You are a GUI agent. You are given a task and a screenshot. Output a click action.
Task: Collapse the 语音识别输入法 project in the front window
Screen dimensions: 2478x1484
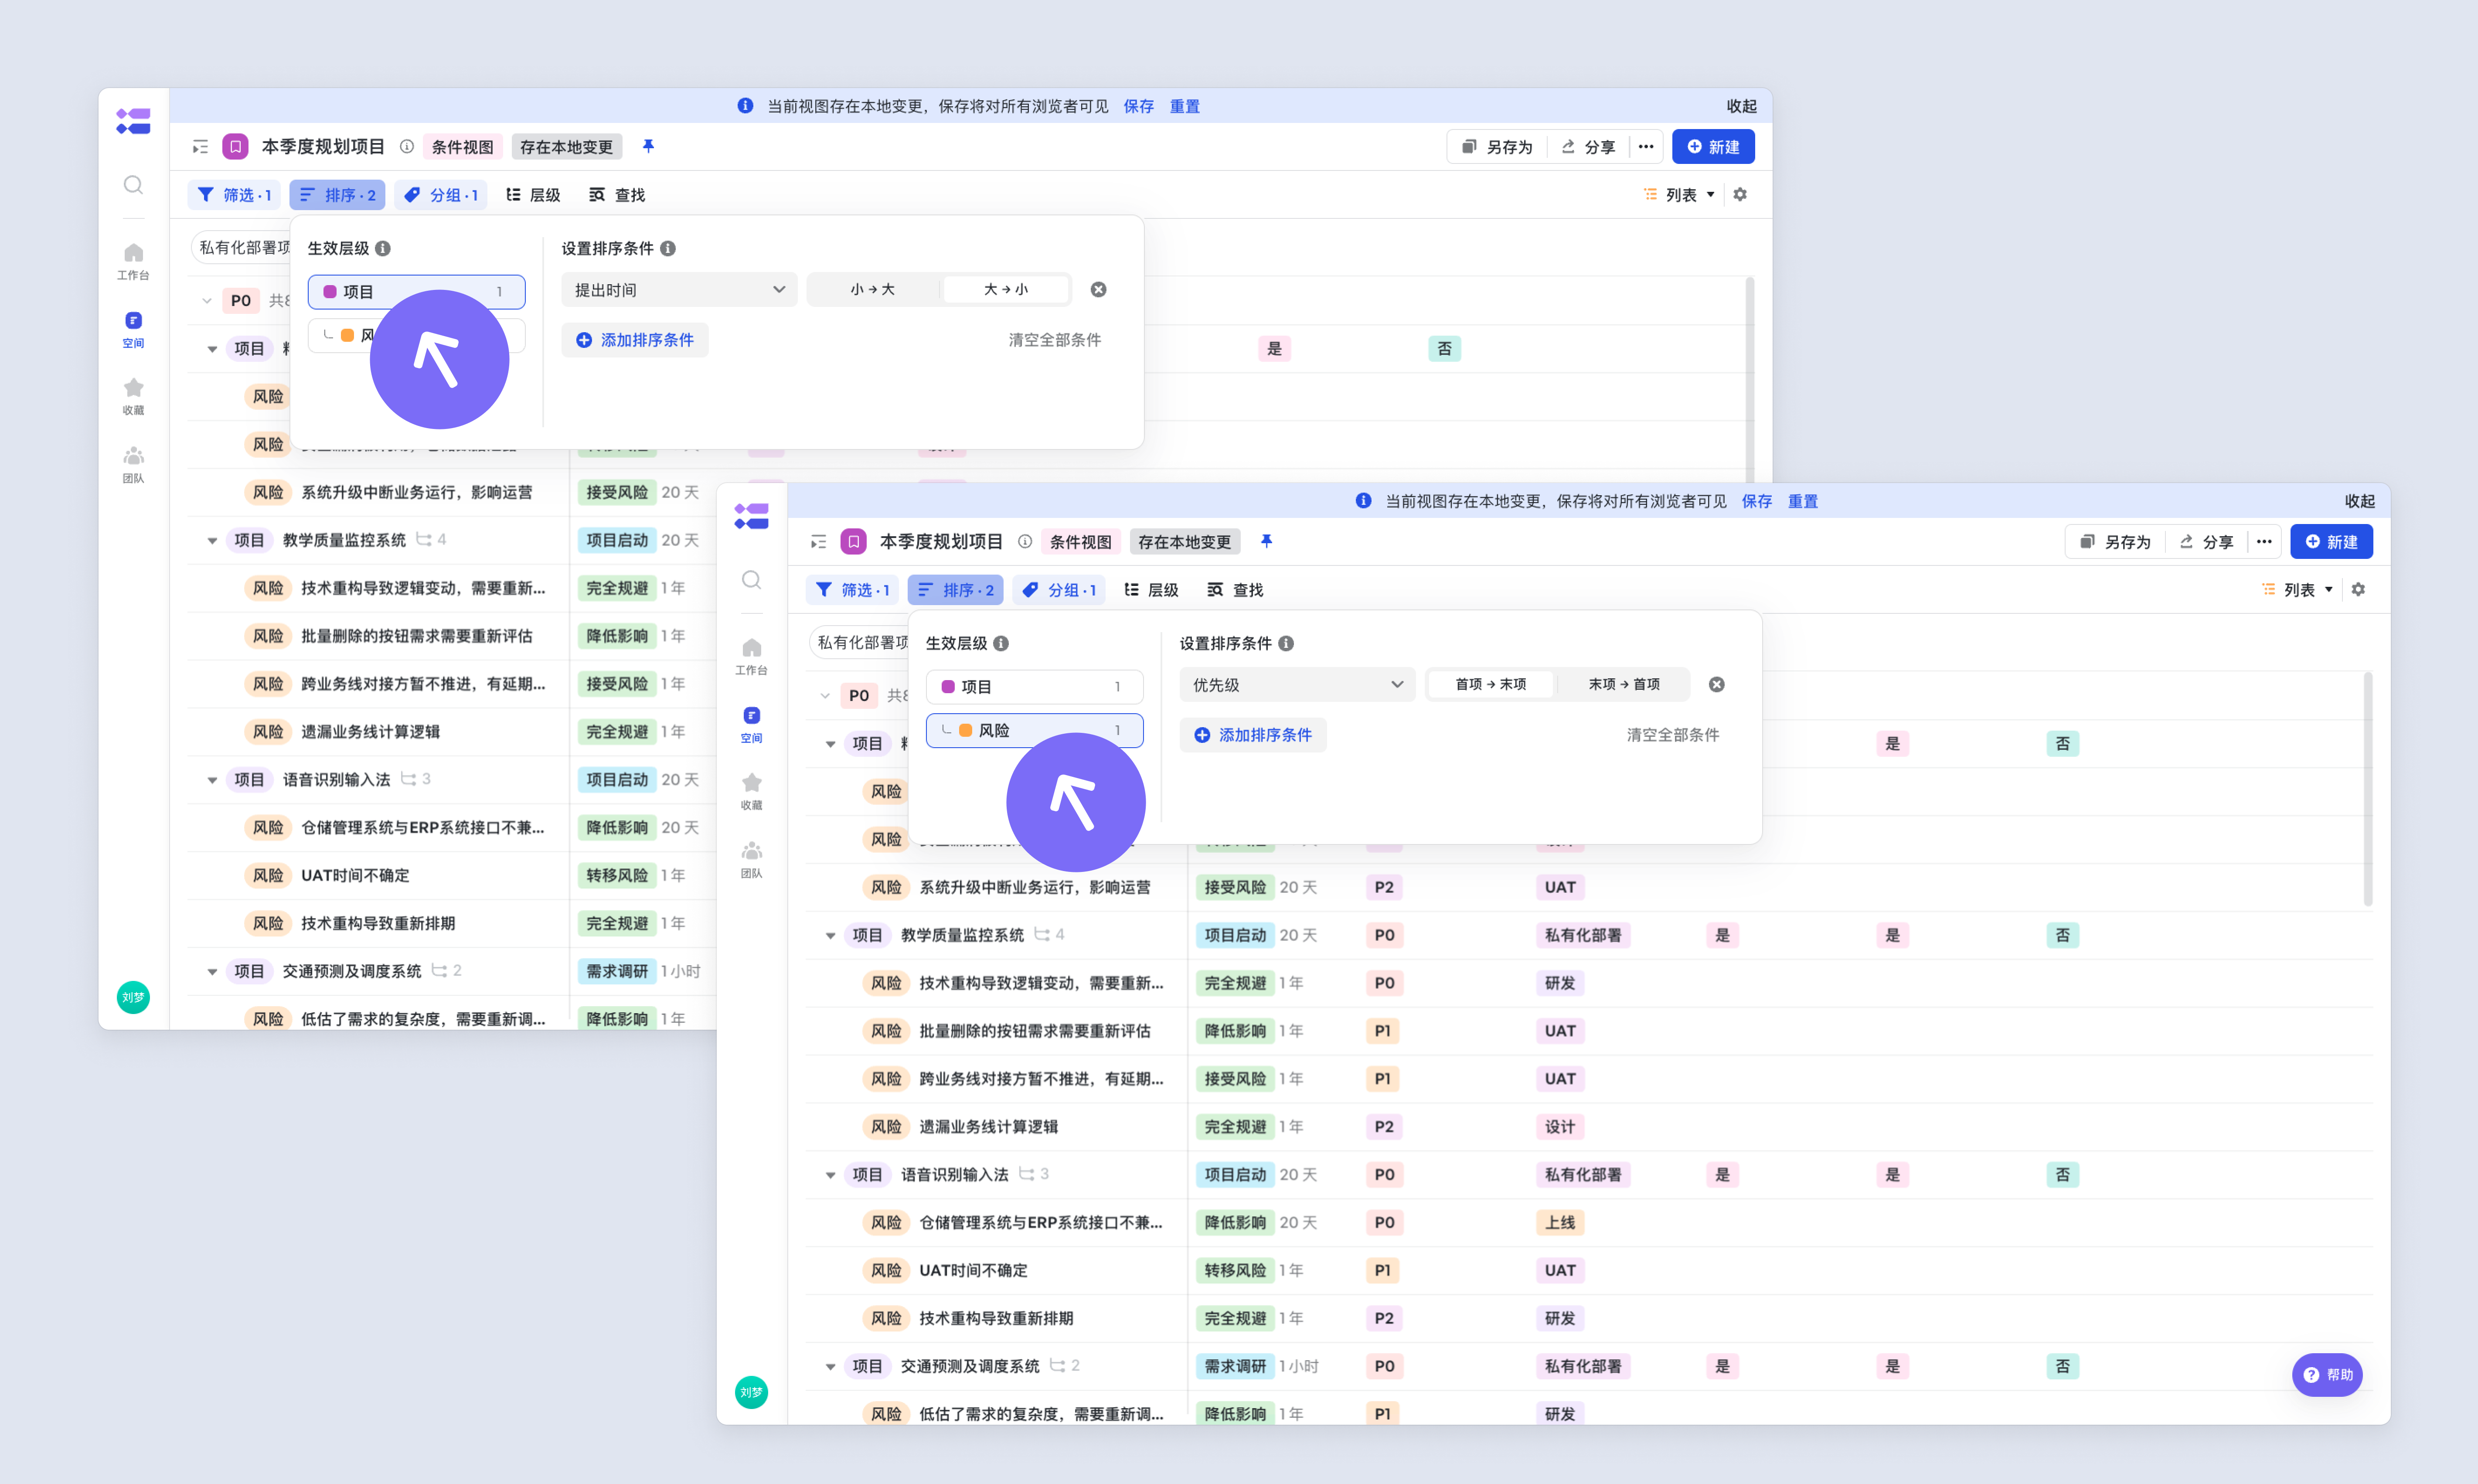(x=830, y=1175)
